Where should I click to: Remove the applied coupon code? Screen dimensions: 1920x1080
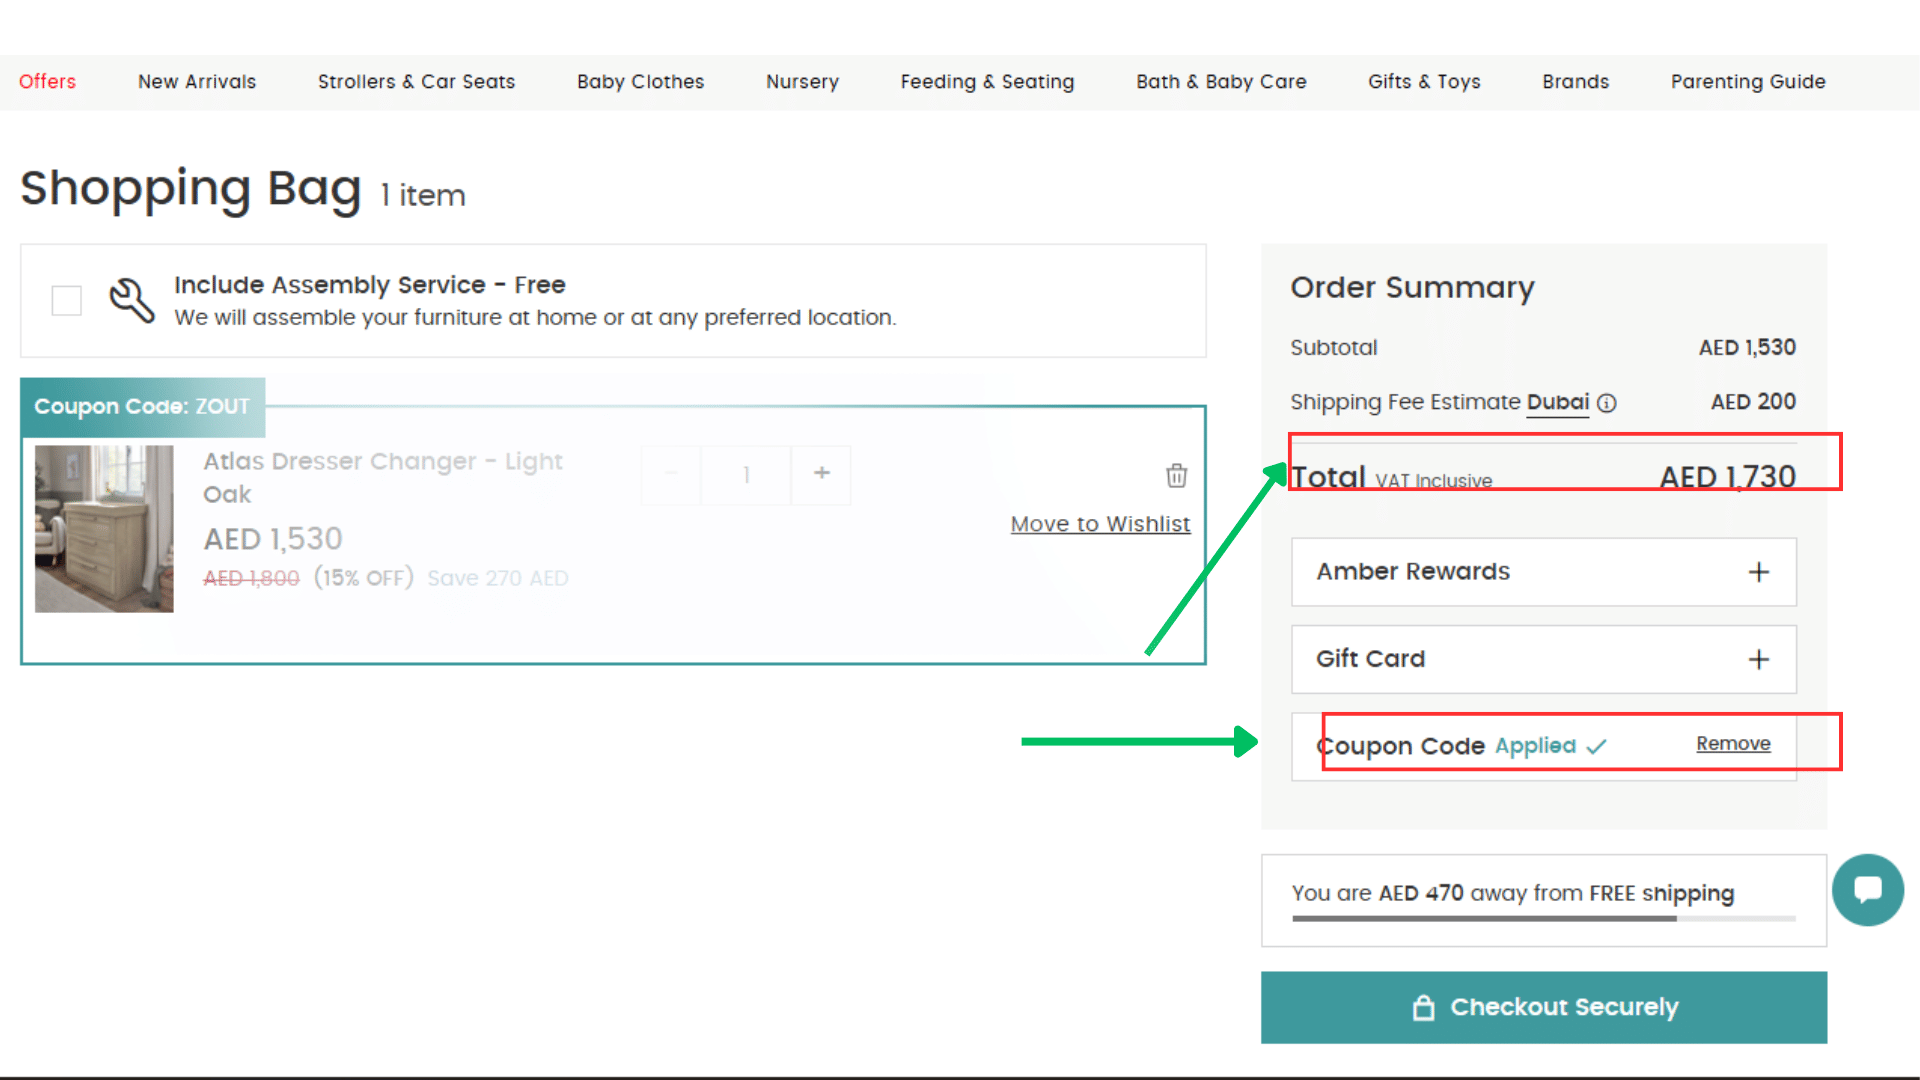1732,744
